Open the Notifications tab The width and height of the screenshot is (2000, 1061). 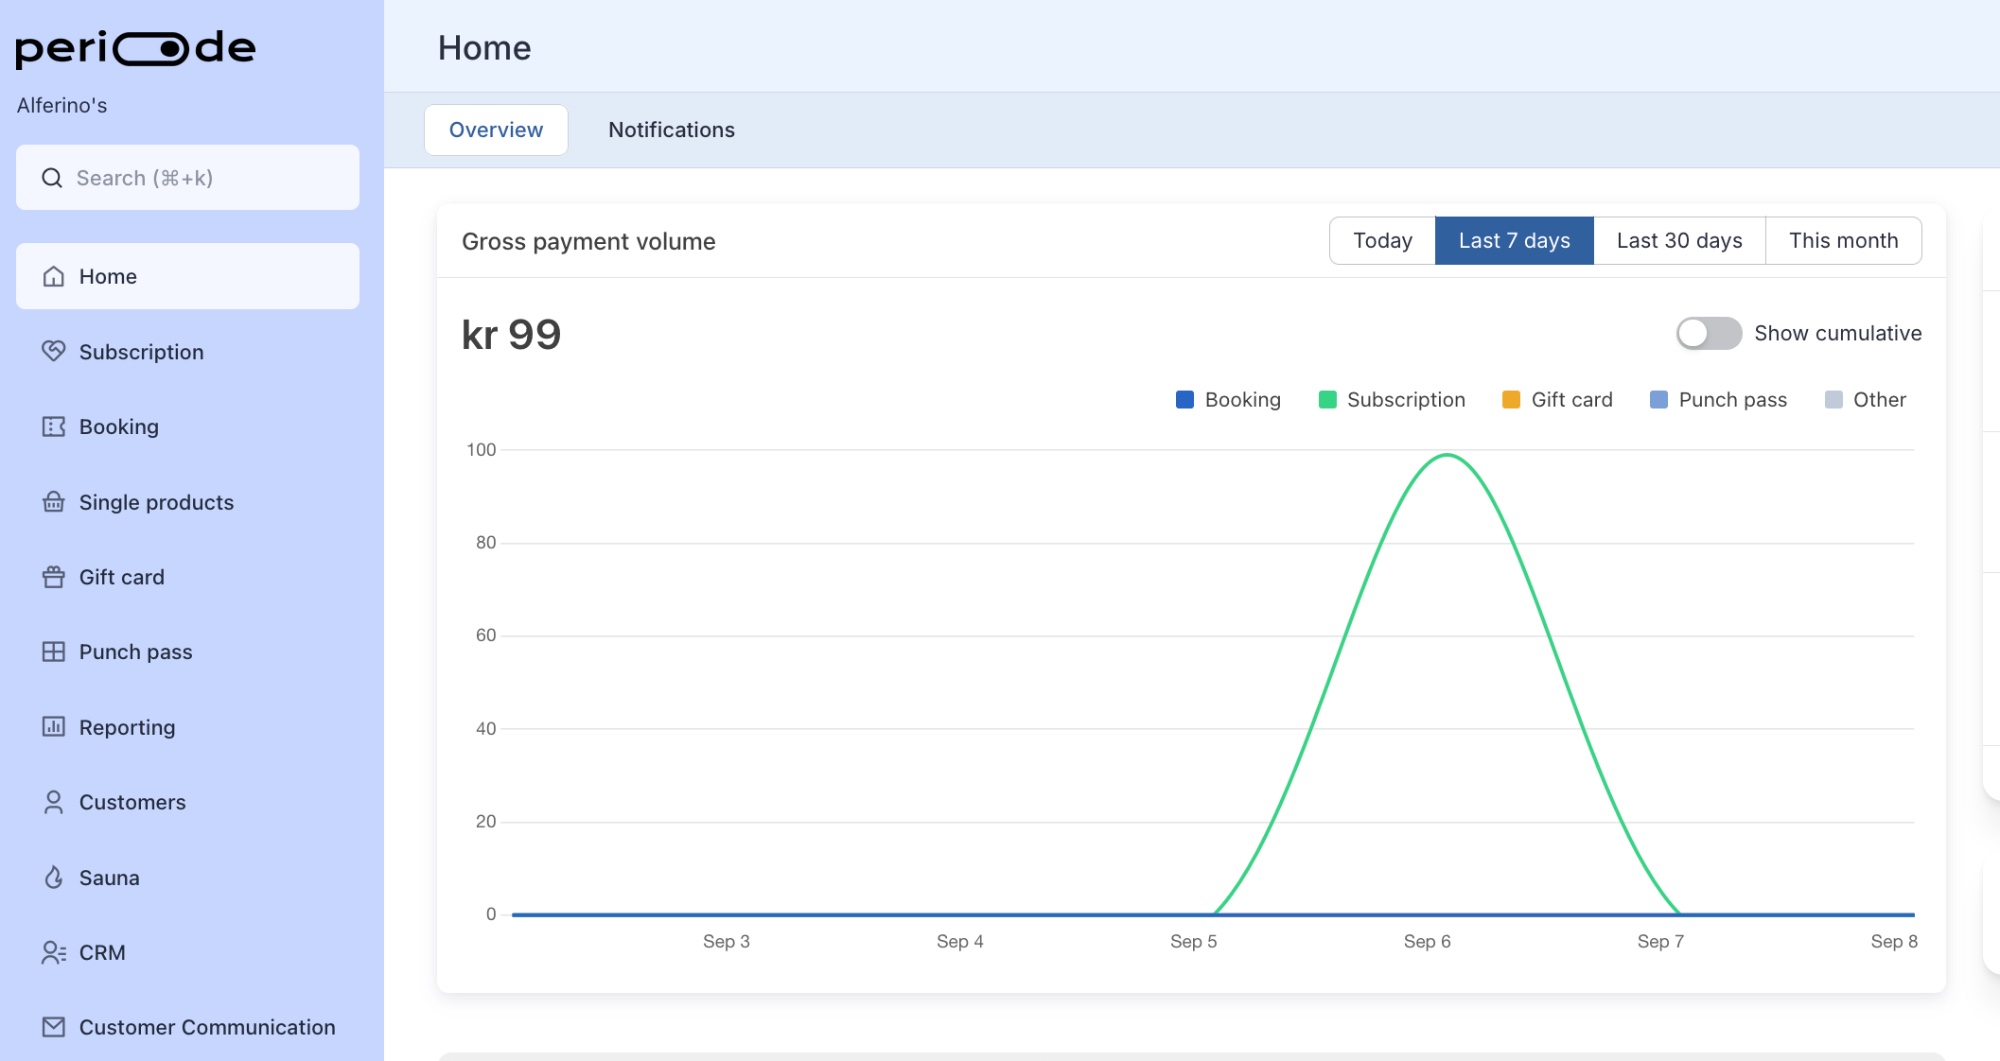point(672,130)
